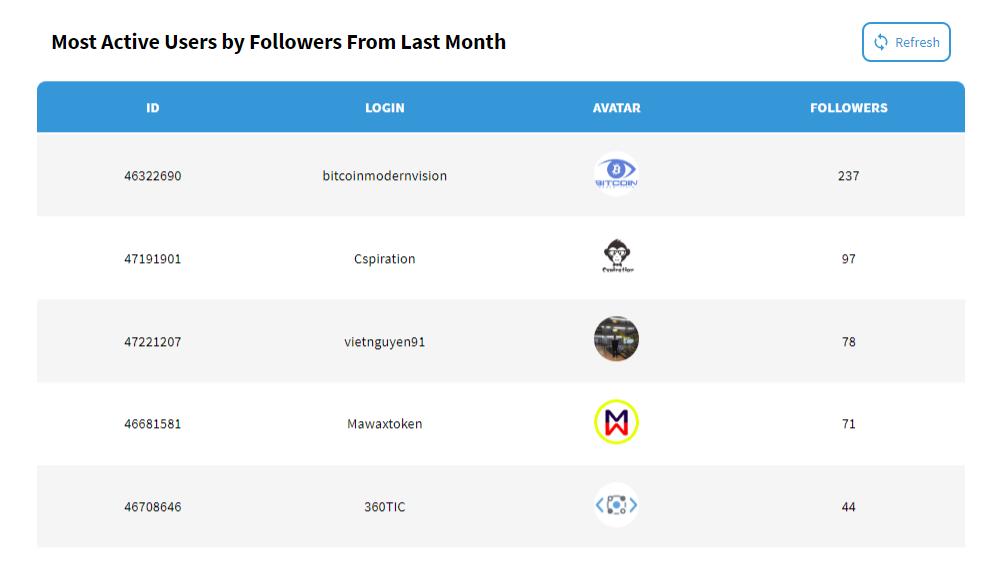
Task: Click the LOGIN column header
Action: (x=385, y=108)
